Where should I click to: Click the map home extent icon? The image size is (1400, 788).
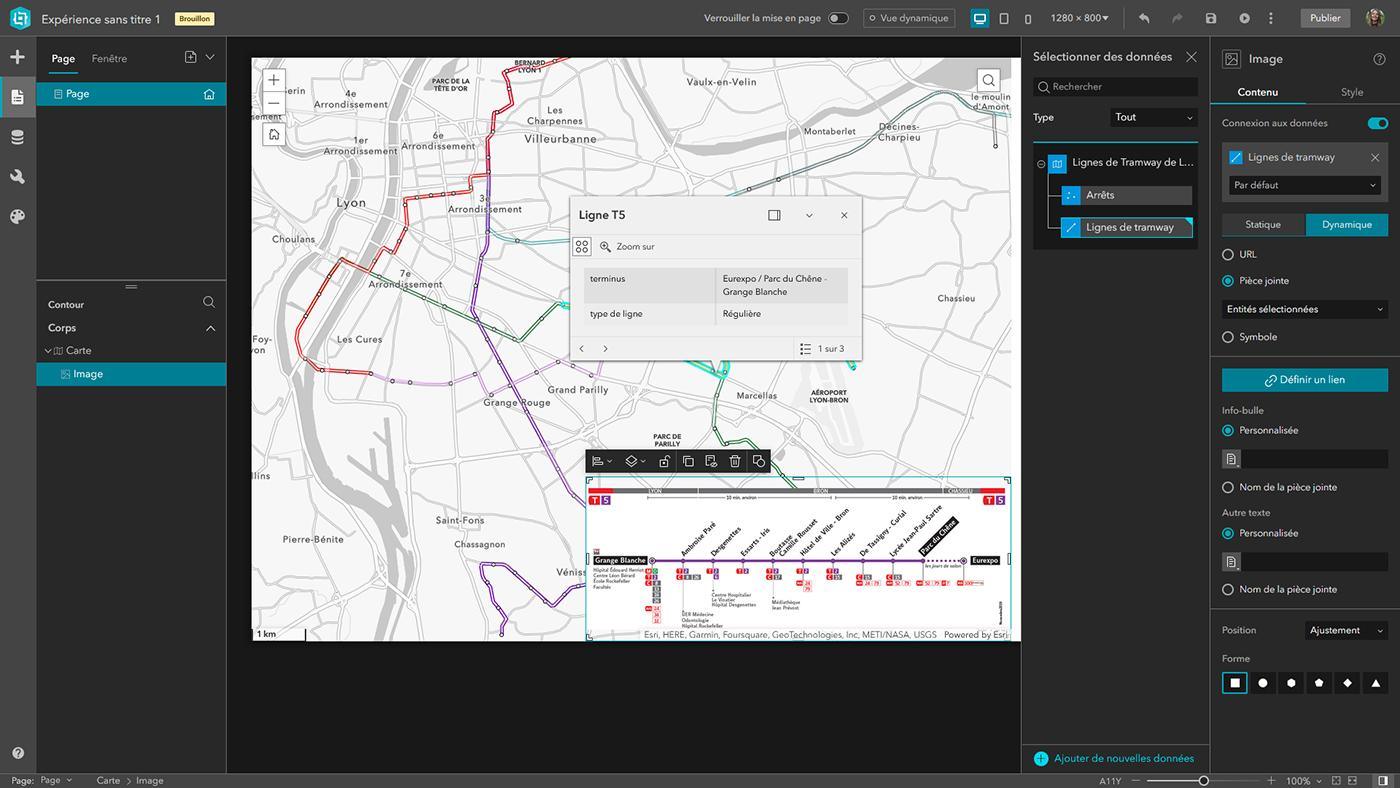tap(274, 134)
